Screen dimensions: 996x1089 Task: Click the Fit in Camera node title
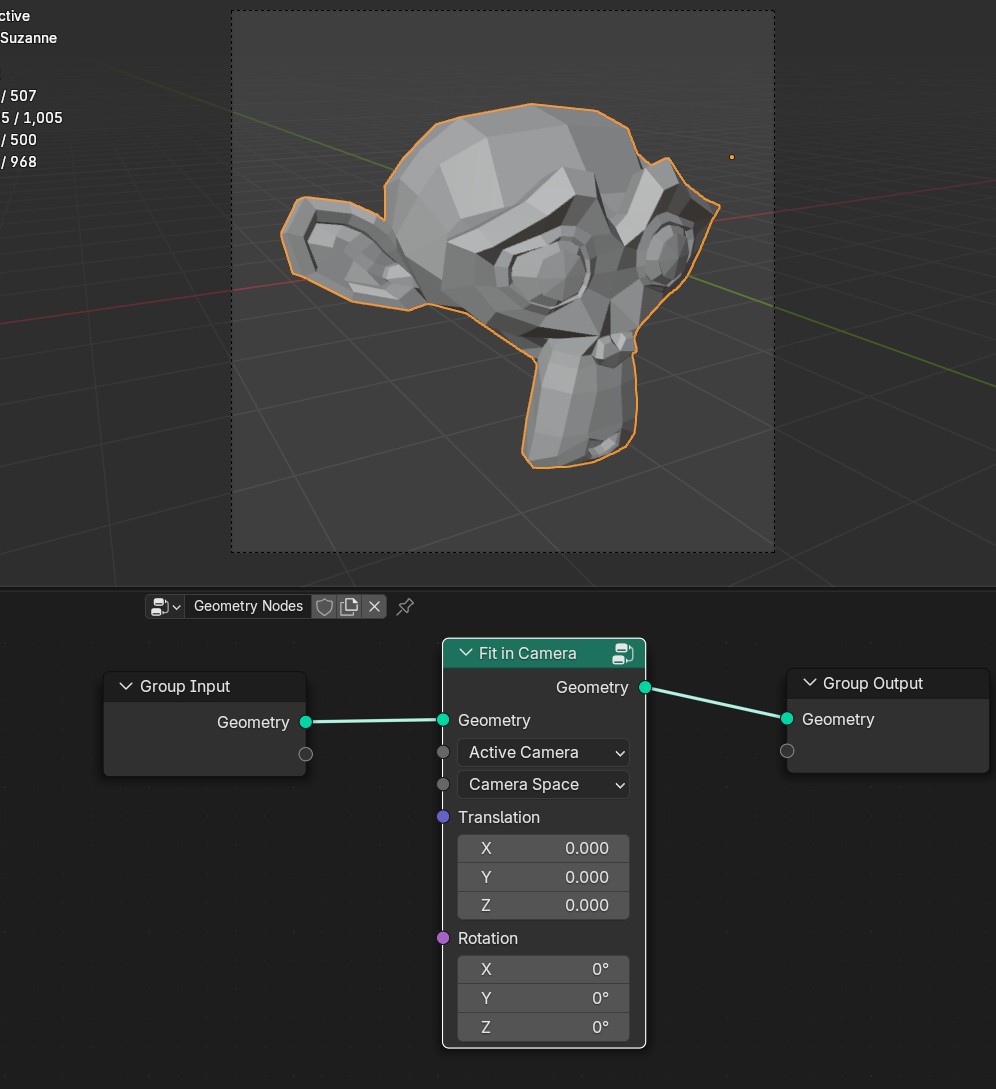tap(527, 654)
